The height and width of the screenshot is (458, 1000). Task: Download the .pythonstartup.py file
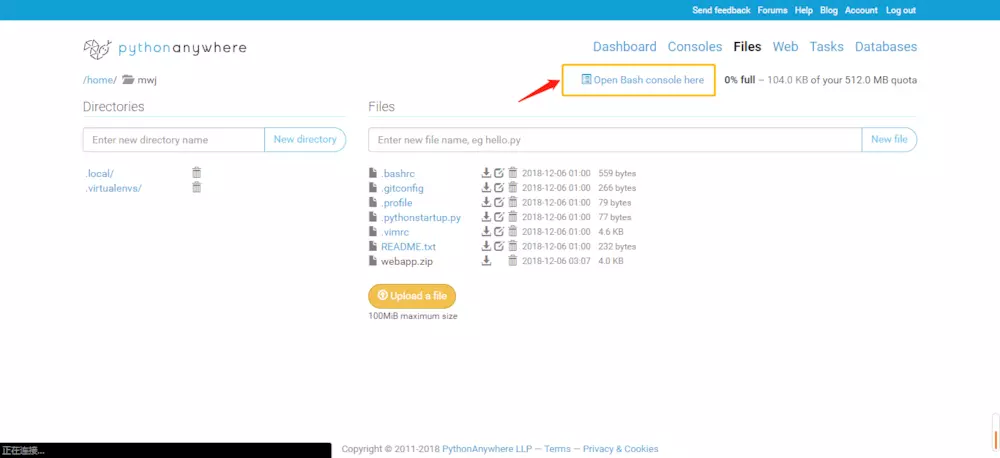(x=486, y=217)
